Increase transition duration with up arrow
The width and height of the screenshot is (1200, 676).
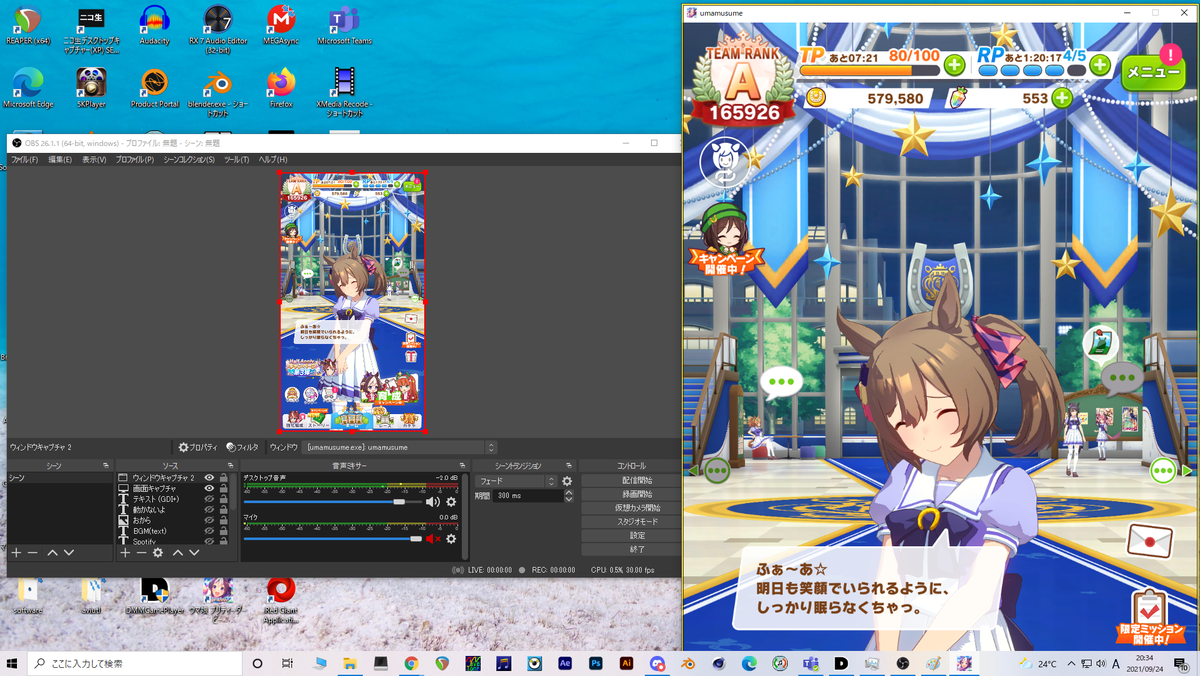[x=569, y=492]
